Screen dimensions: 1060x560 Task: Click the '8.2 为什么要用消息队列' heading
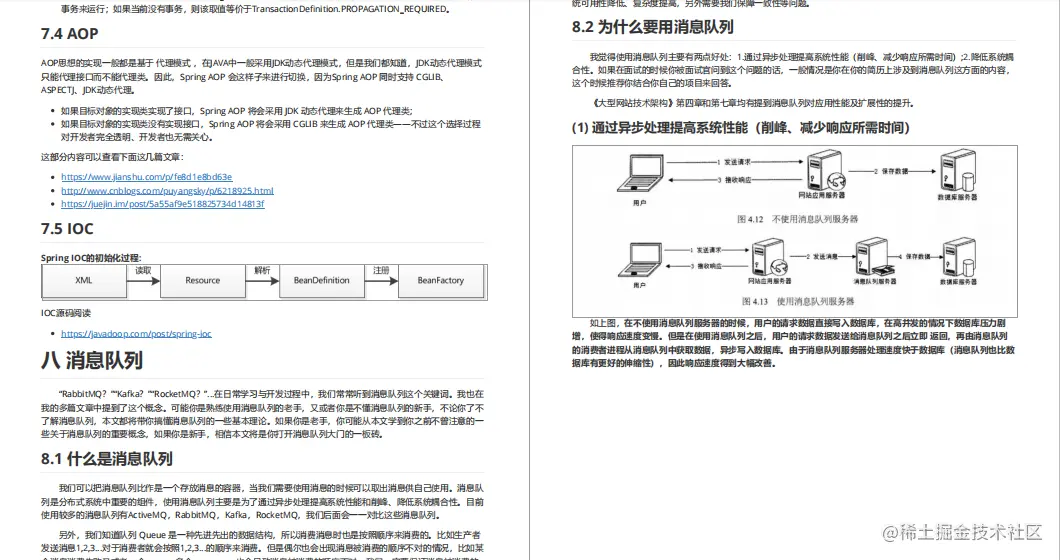652,27
